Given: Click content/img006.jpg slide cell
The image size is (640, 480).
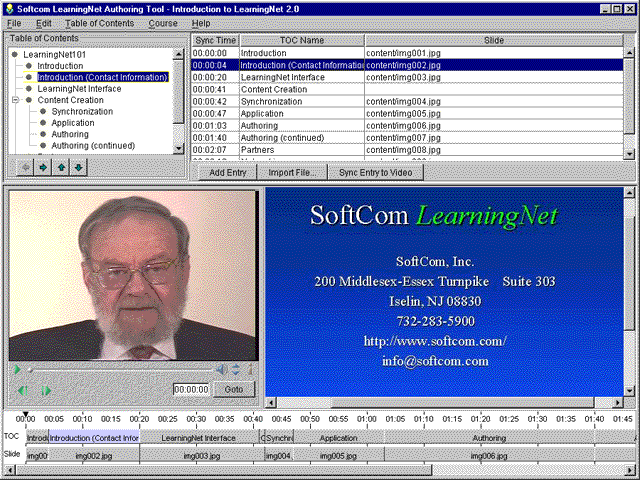Looking at the screenshot, I should (494, 126).
